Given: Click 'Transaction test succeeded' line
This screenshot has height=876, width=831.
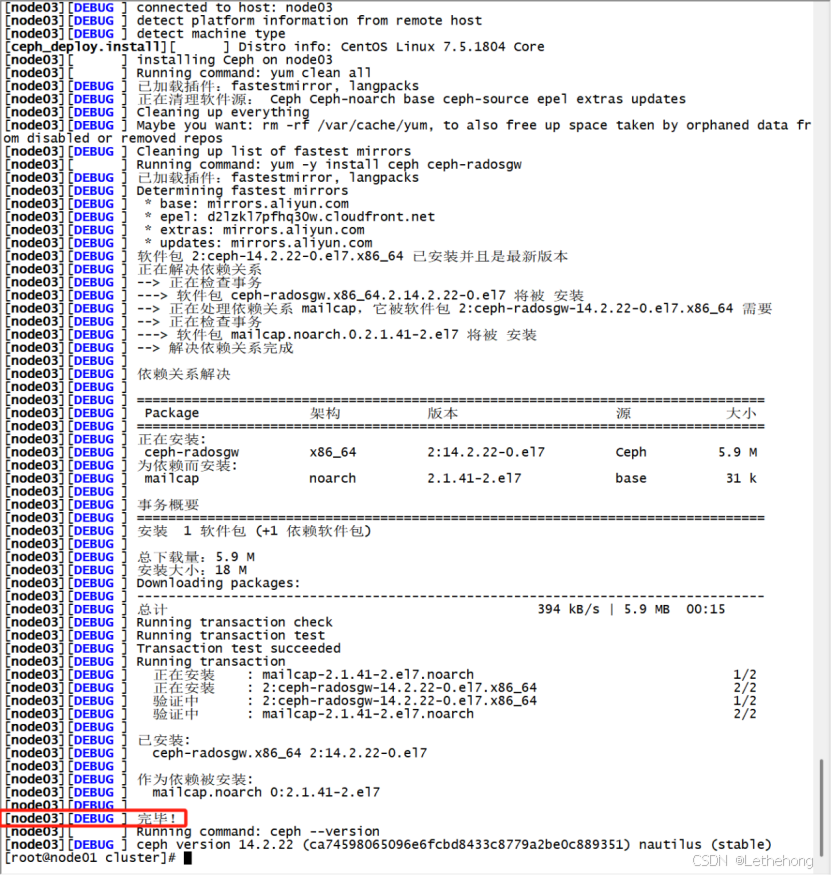Looking at the screenshot, I should [238, 649].
